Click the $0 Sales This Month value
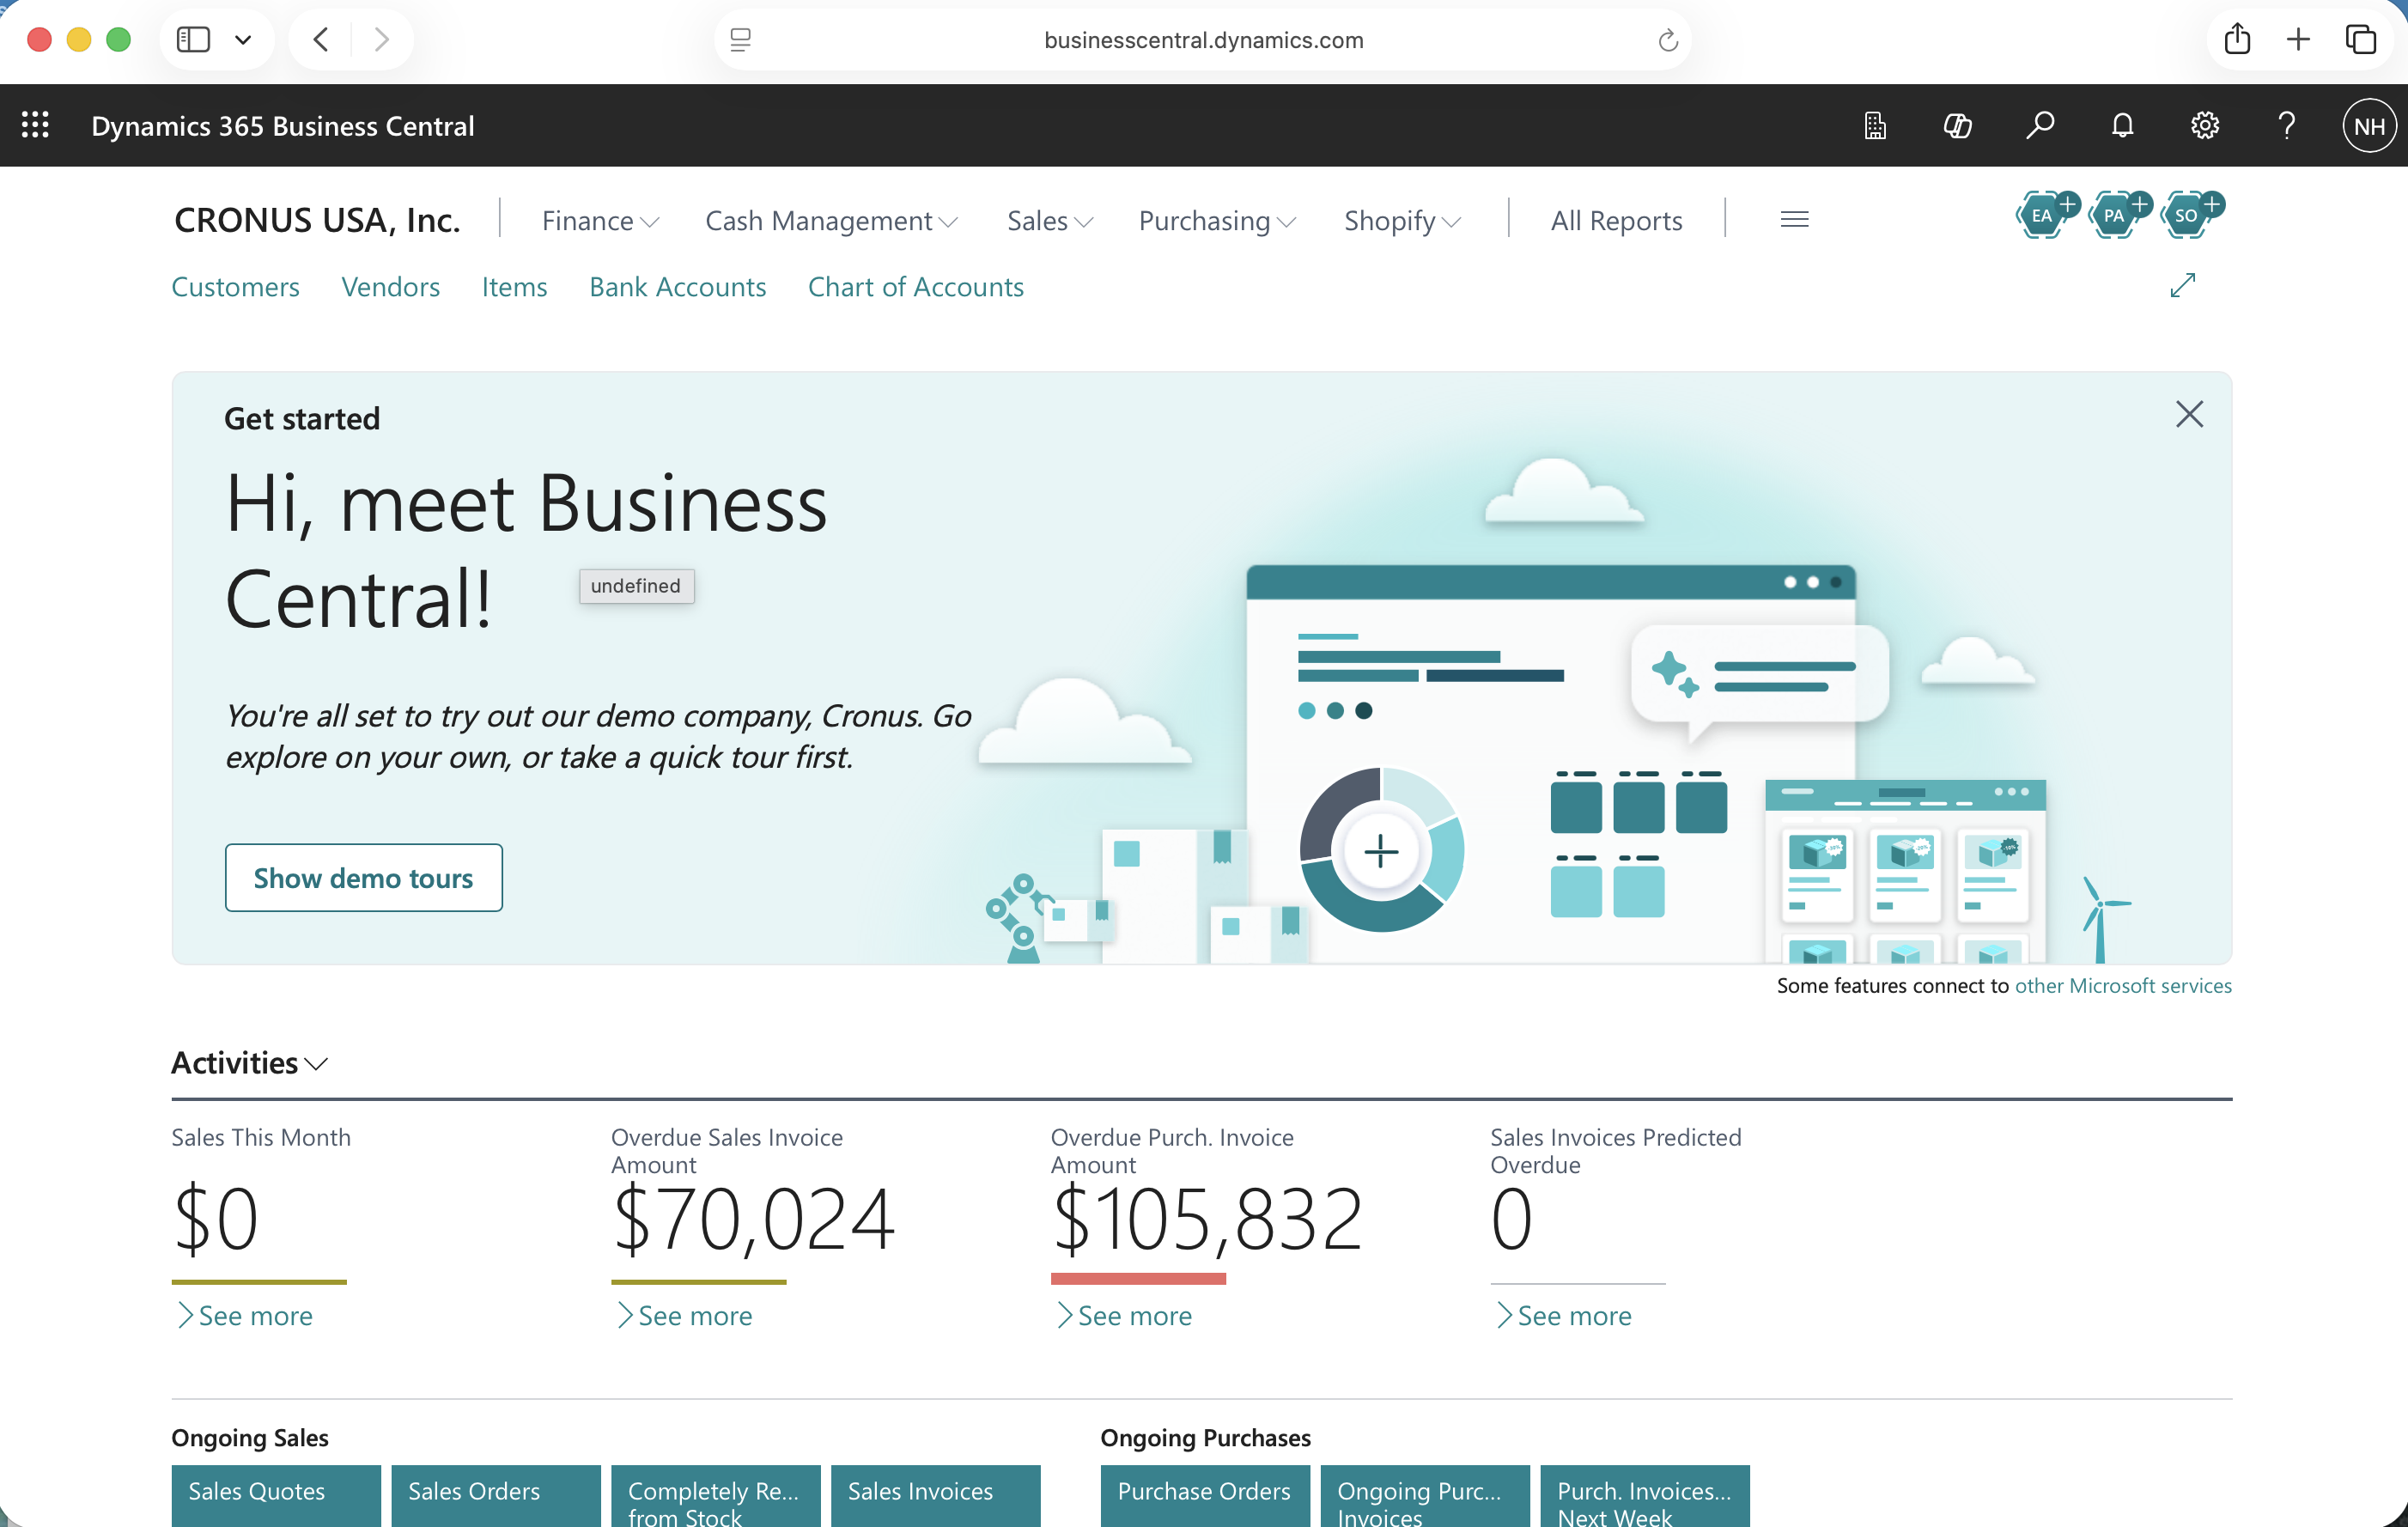Image resolution: width=2408 pixels, height=1527 pixels. click(x=216, y=1218)
